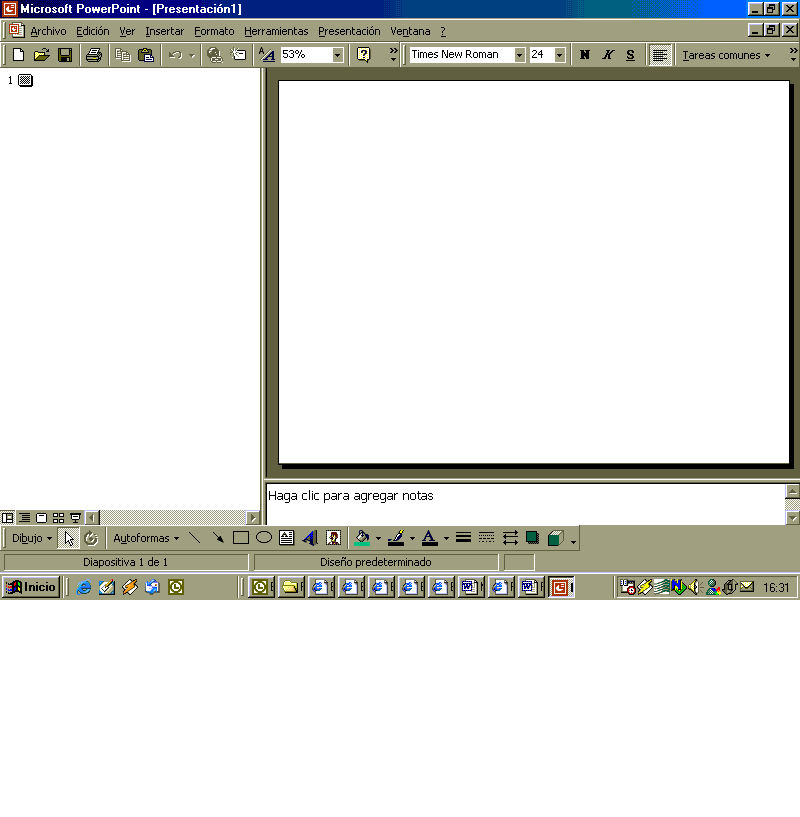Choose Arrow Style on drawing toolbar
The width and height of the screenshot is (800, 817).
coord(510,538)
